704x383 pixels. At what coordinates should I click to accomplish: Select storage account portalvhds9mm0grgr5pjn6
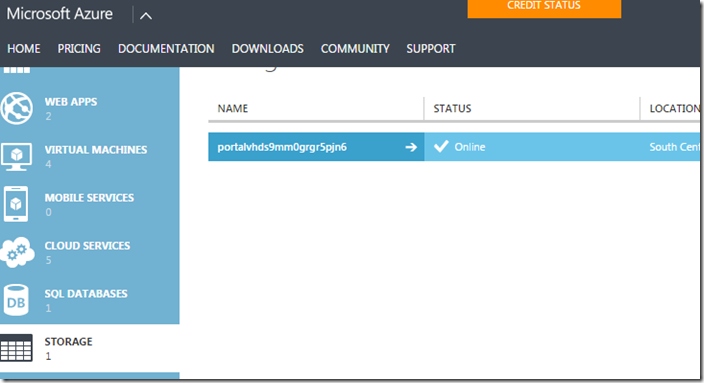[282, 147]
